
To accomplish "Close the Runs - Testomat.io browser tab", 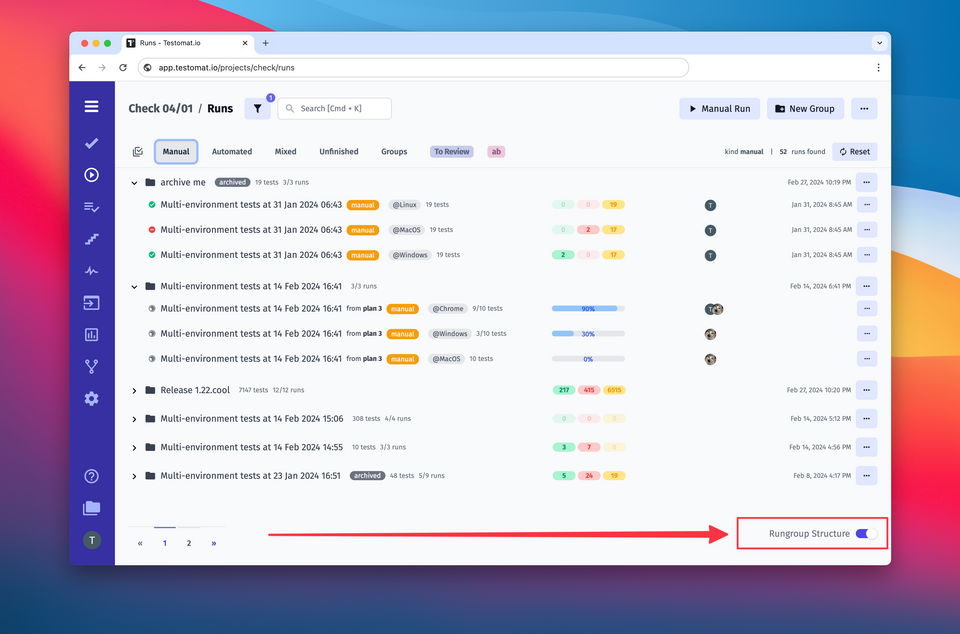I will [245, 43].
